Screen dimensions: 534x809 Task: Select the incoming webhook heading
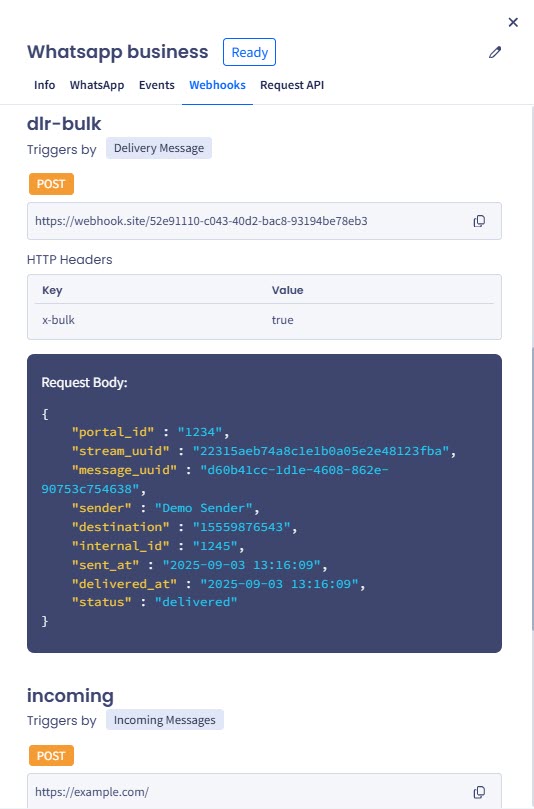coord(70,695)
